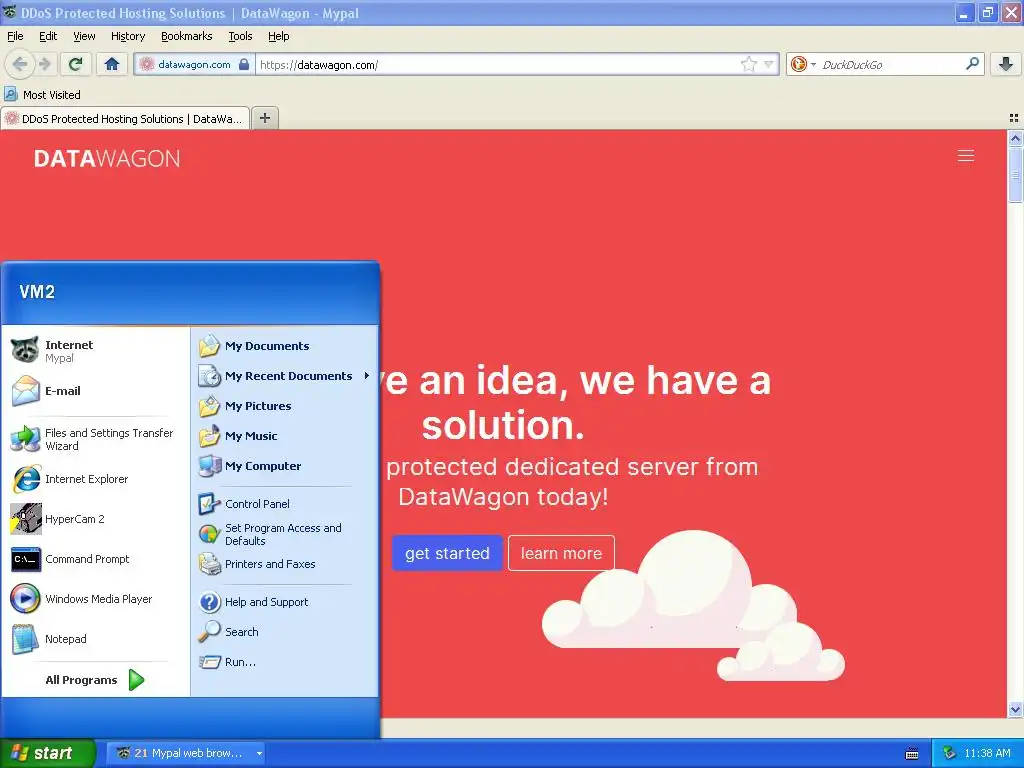1024x768 pixels.
Task: Open the History menu
Action: click(x=127, y=36)
